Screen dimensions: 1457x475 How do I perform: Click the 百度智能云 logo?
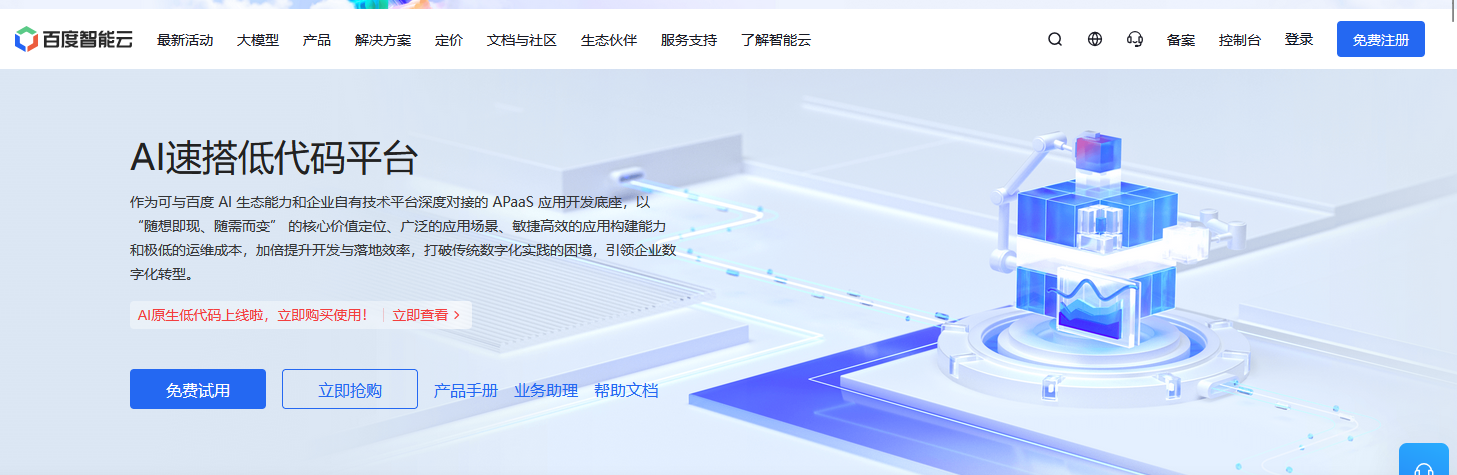pyautogui.click(x=73, y=40)
